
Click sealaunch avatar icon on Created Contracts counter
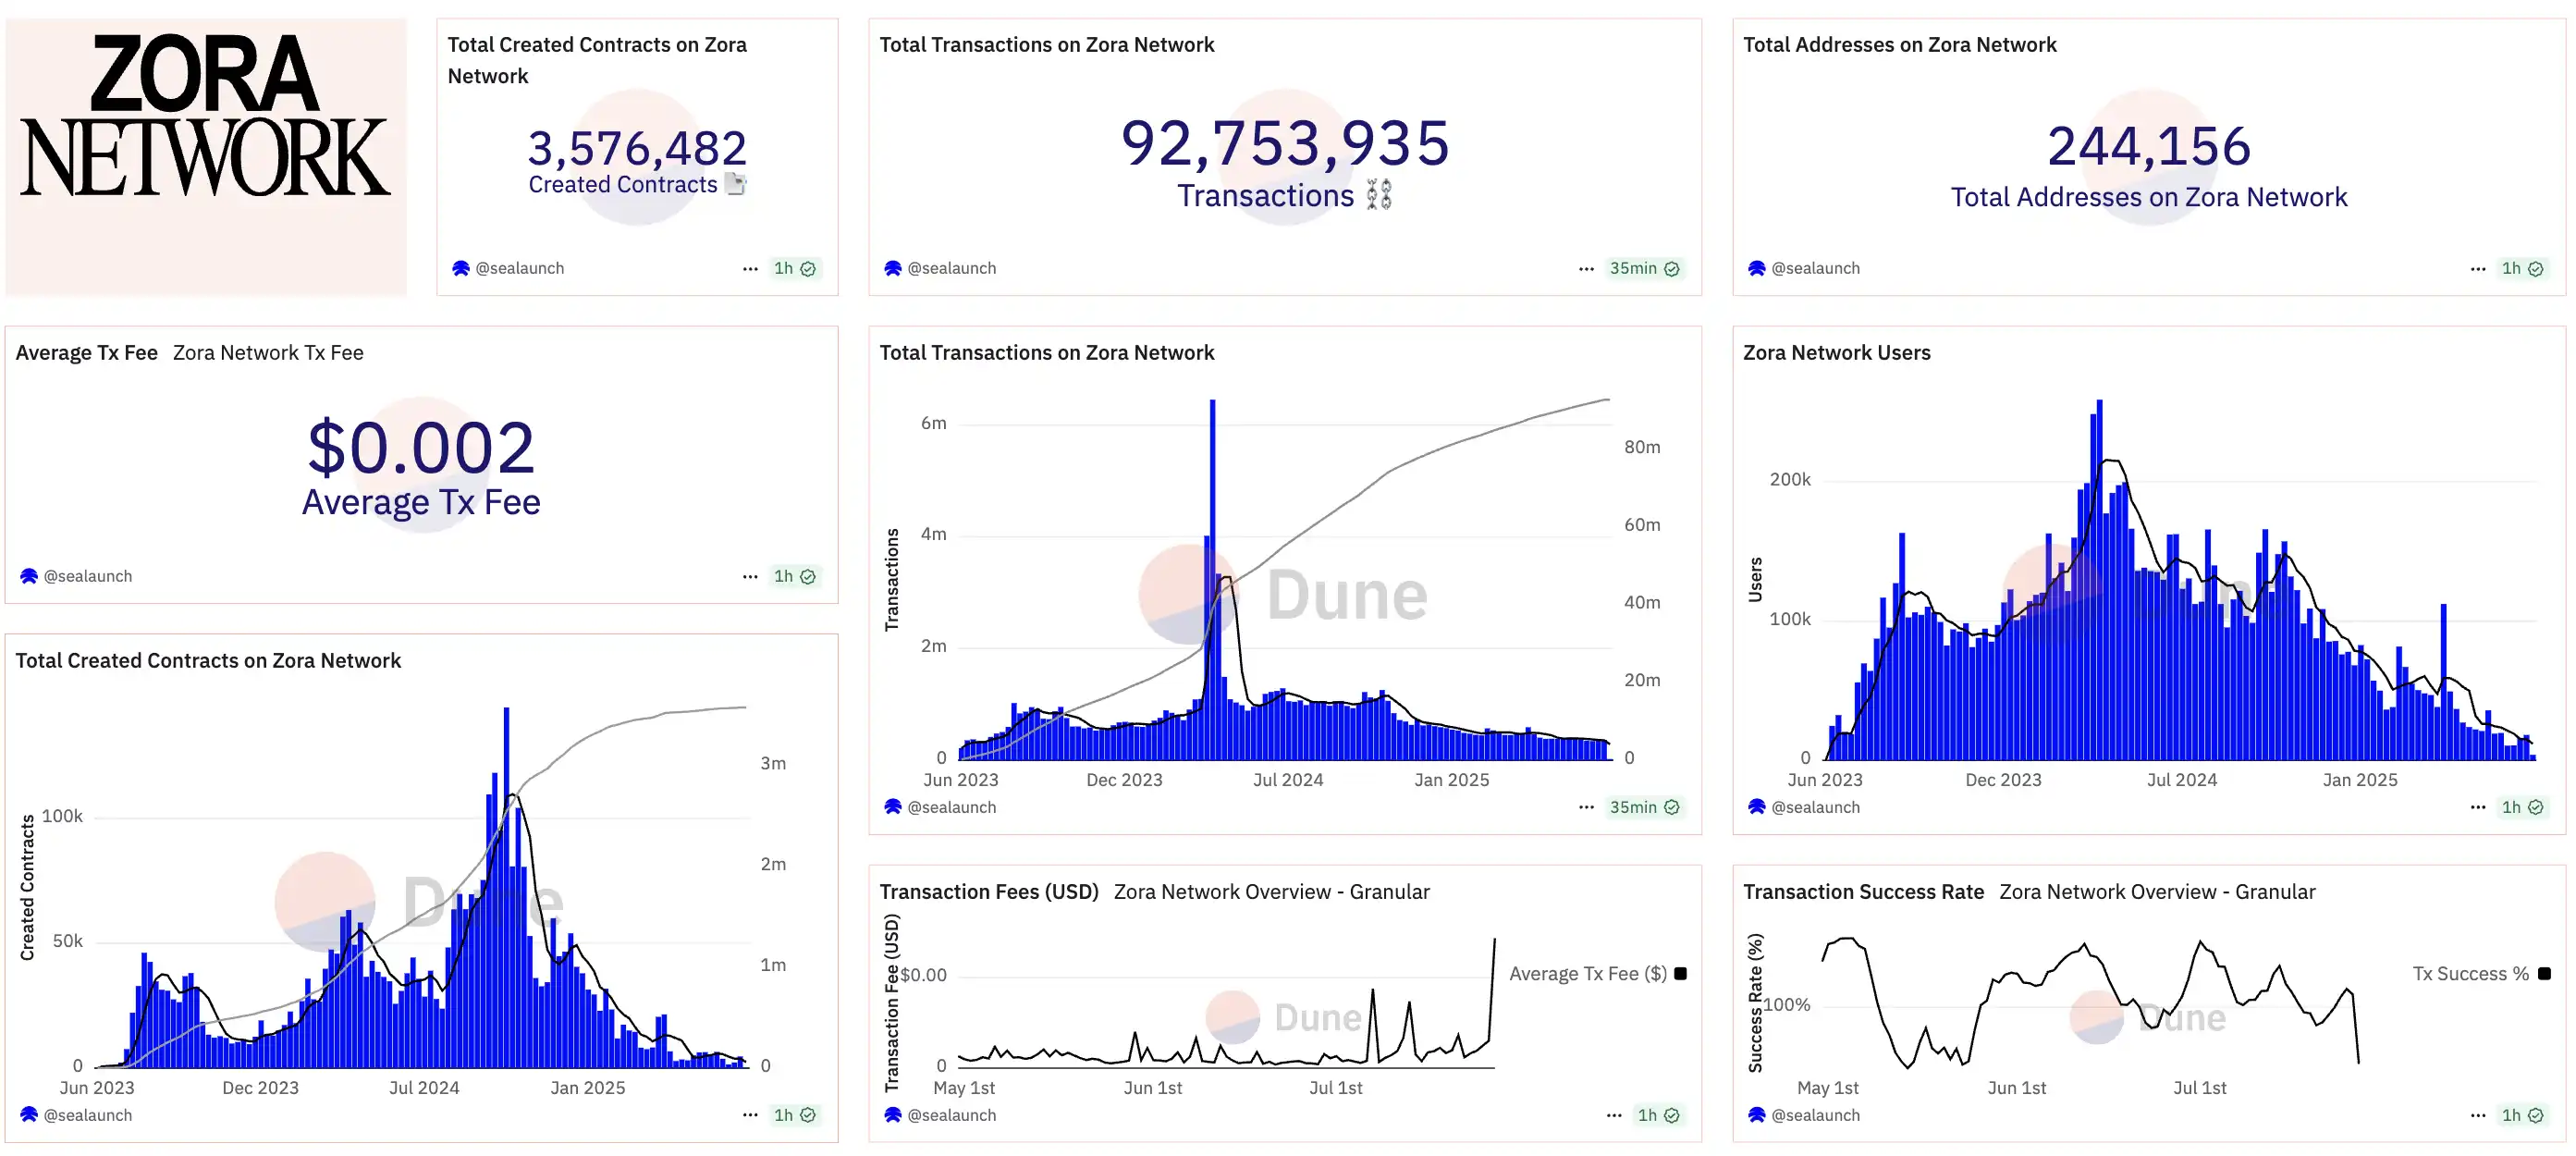pyautogui.click(x=460, y=268)
